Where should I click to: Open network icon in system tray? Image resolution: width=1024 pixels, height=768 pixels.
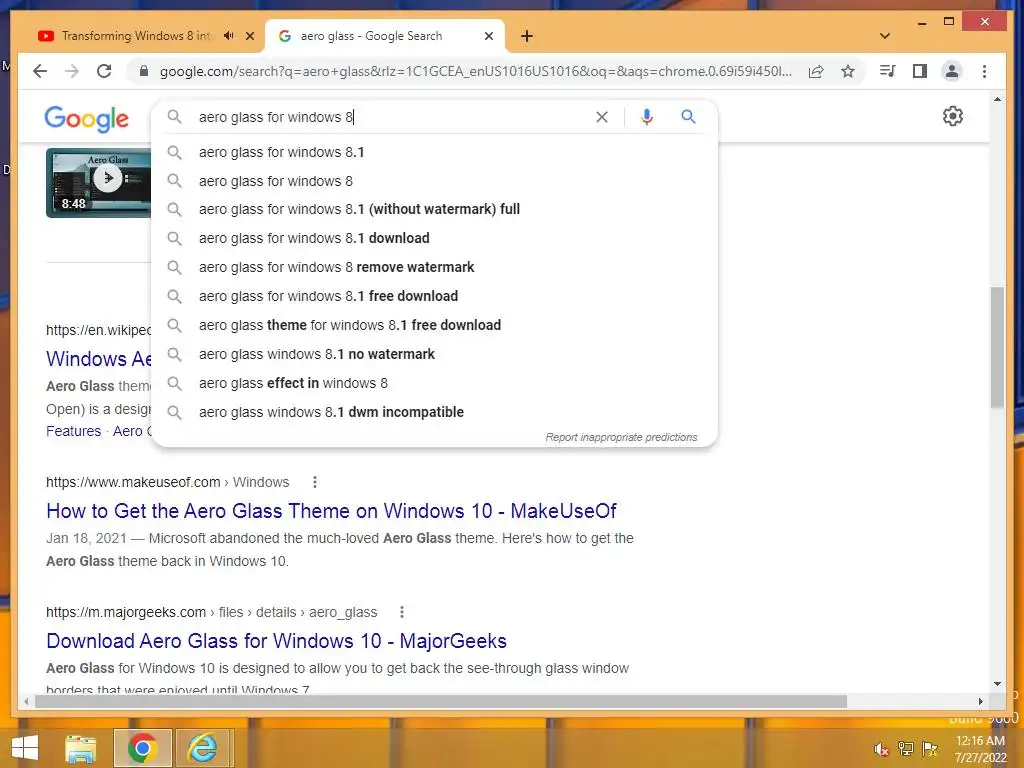[x=906, y=750]
